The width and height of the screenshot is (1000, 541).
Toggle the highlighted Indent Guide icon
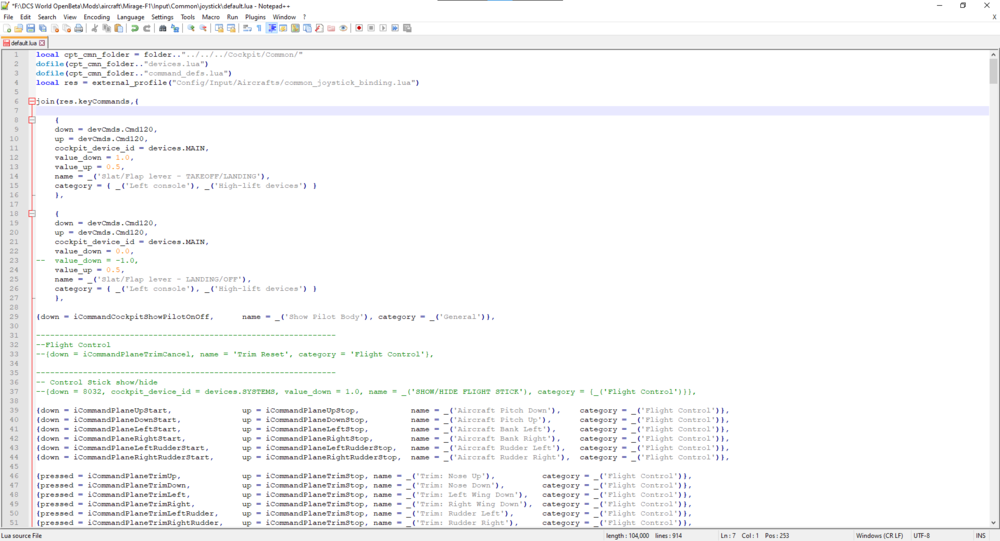tap(272, 28)
